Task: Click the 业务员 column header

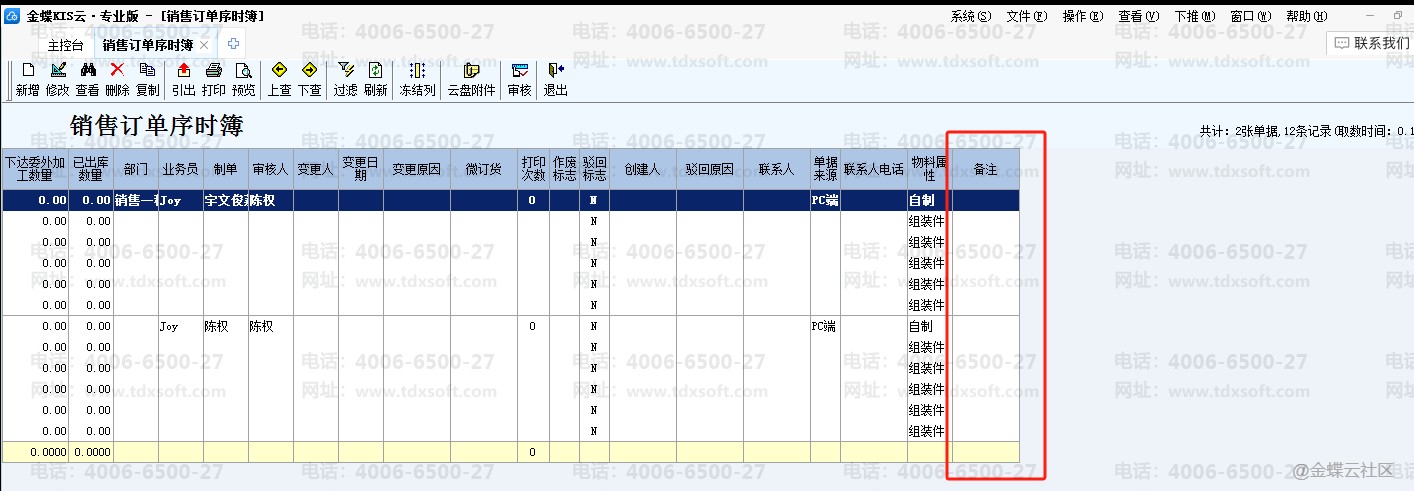Action: [x=181, y=170]
